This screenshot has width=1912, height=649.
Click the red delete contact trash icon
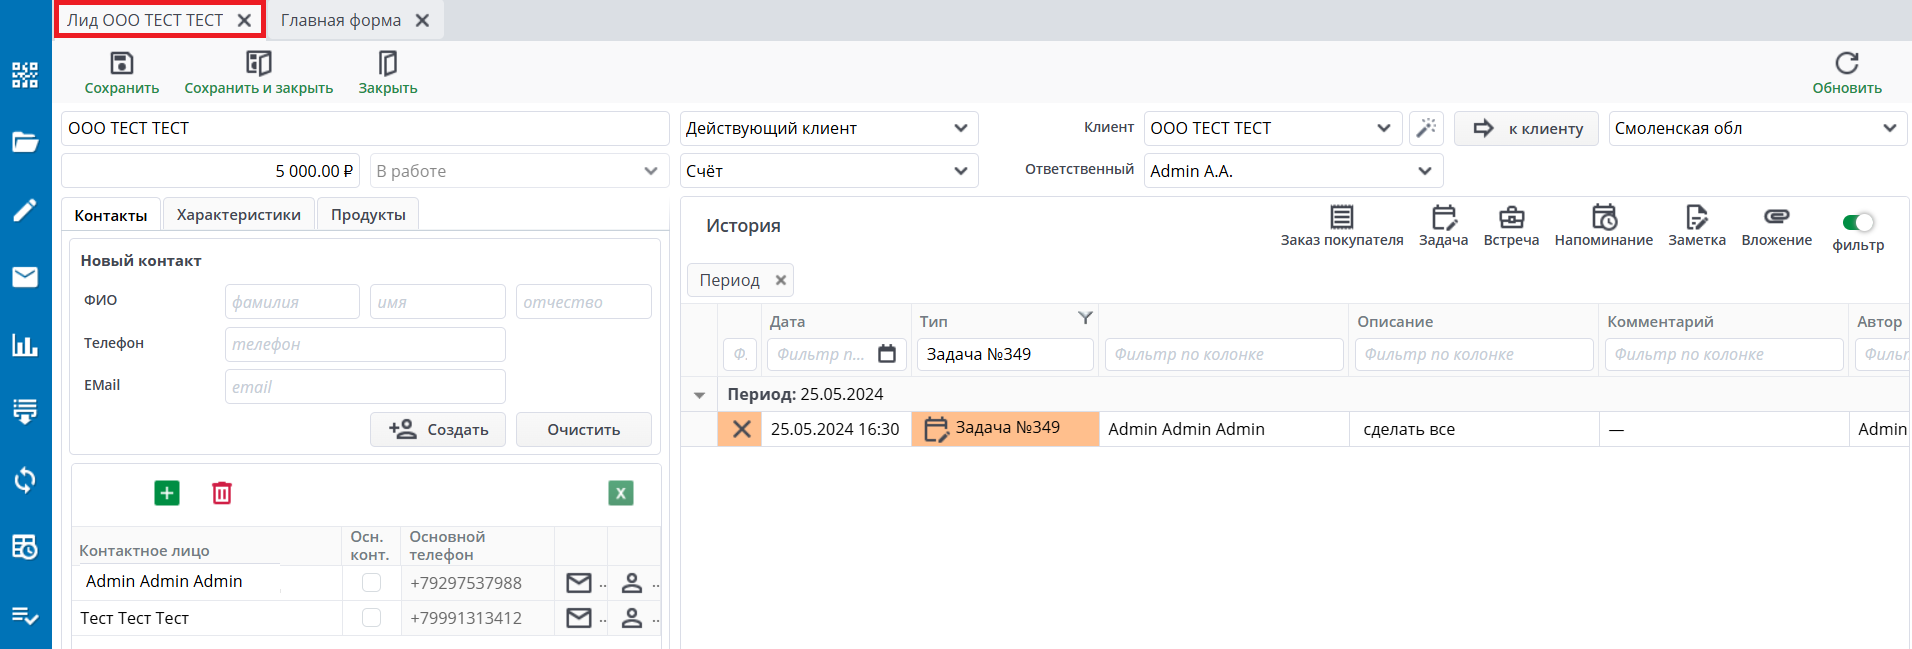click(222, 493)
